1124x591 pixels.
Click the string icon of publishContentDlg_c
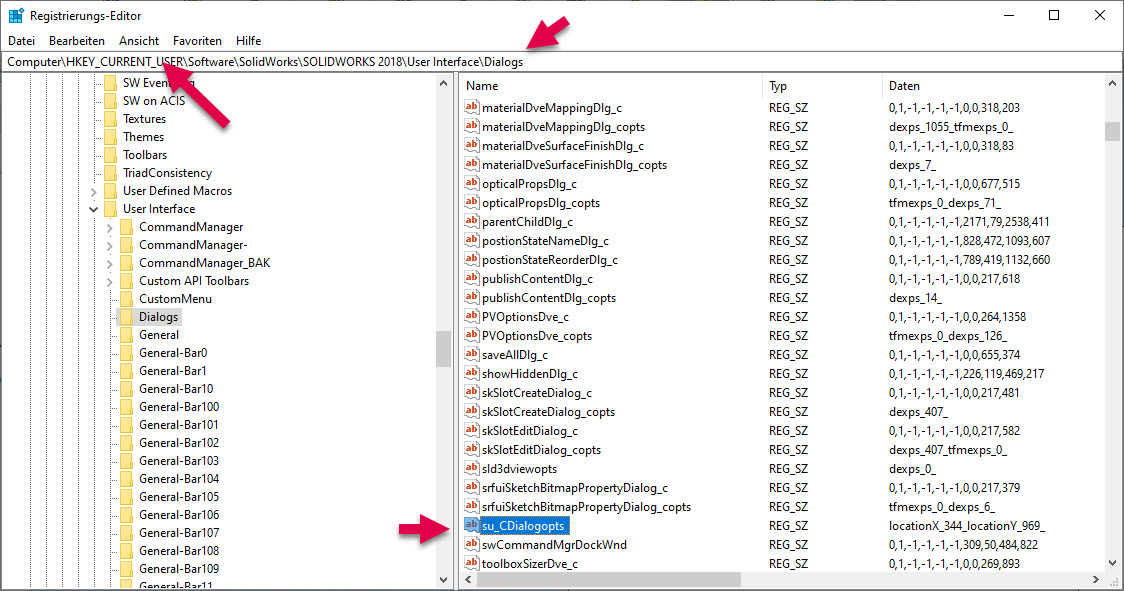pos(471,278)
